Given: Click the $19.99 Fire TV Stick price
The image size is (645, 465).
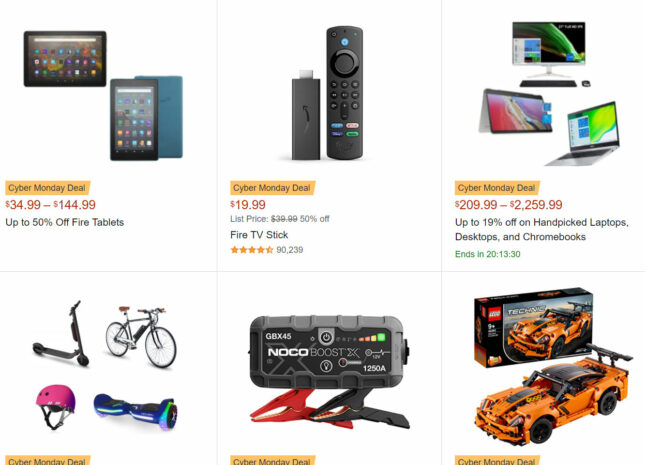Looking at the screenshot, I should [248, 205].
